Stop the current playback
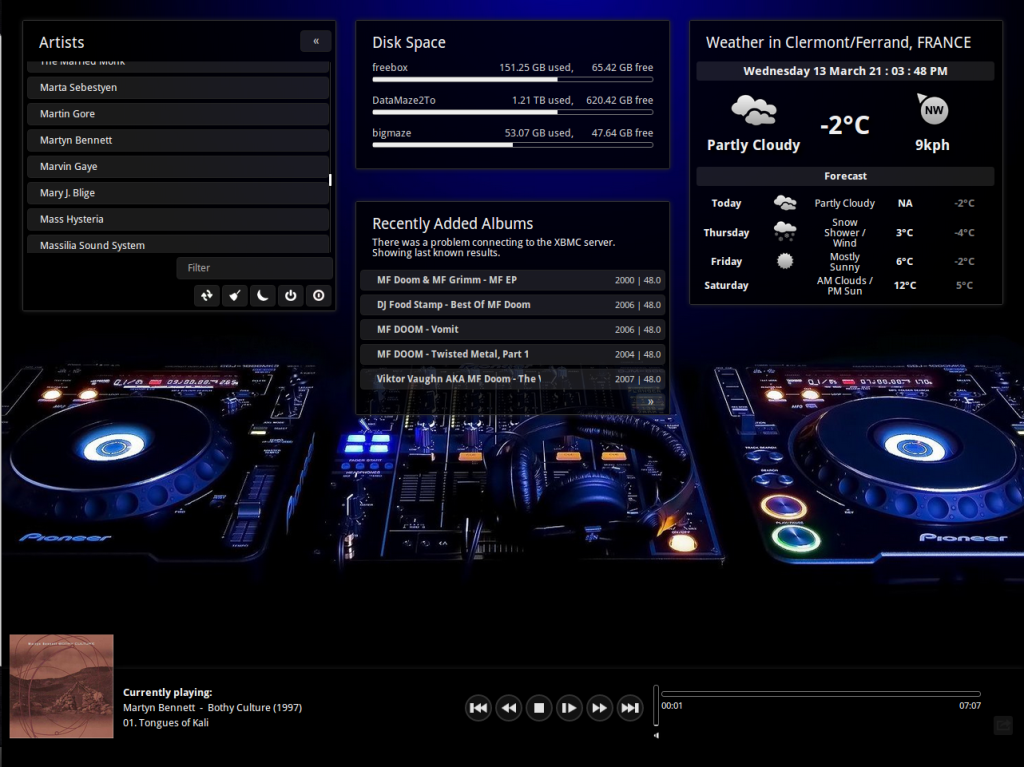This screenshot has width=1024, height=767. pyautogui.click(x=538, y=708)
